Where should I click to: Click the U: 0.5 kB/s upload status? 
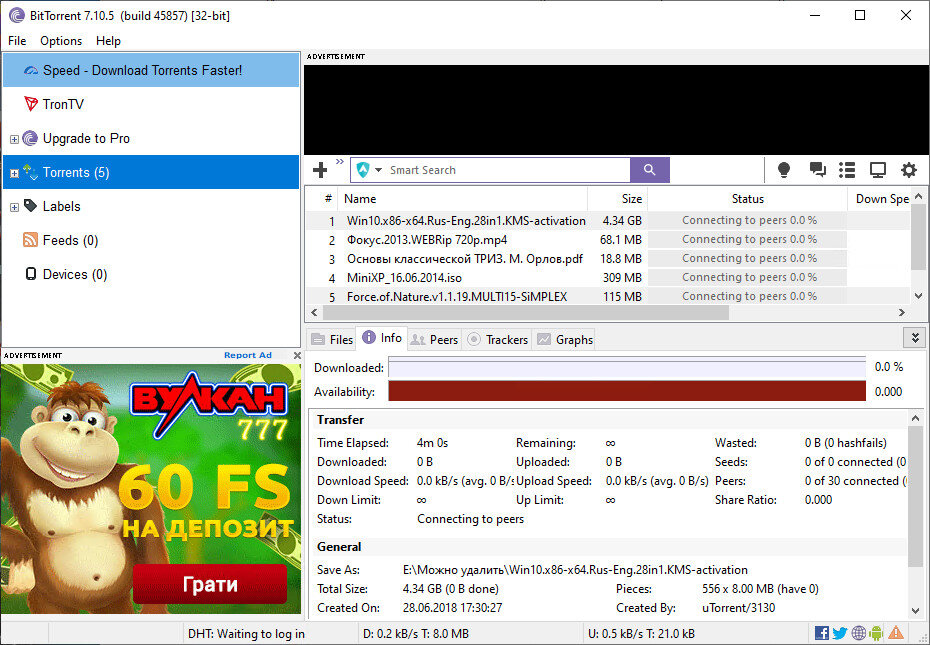tap(641, 634)
